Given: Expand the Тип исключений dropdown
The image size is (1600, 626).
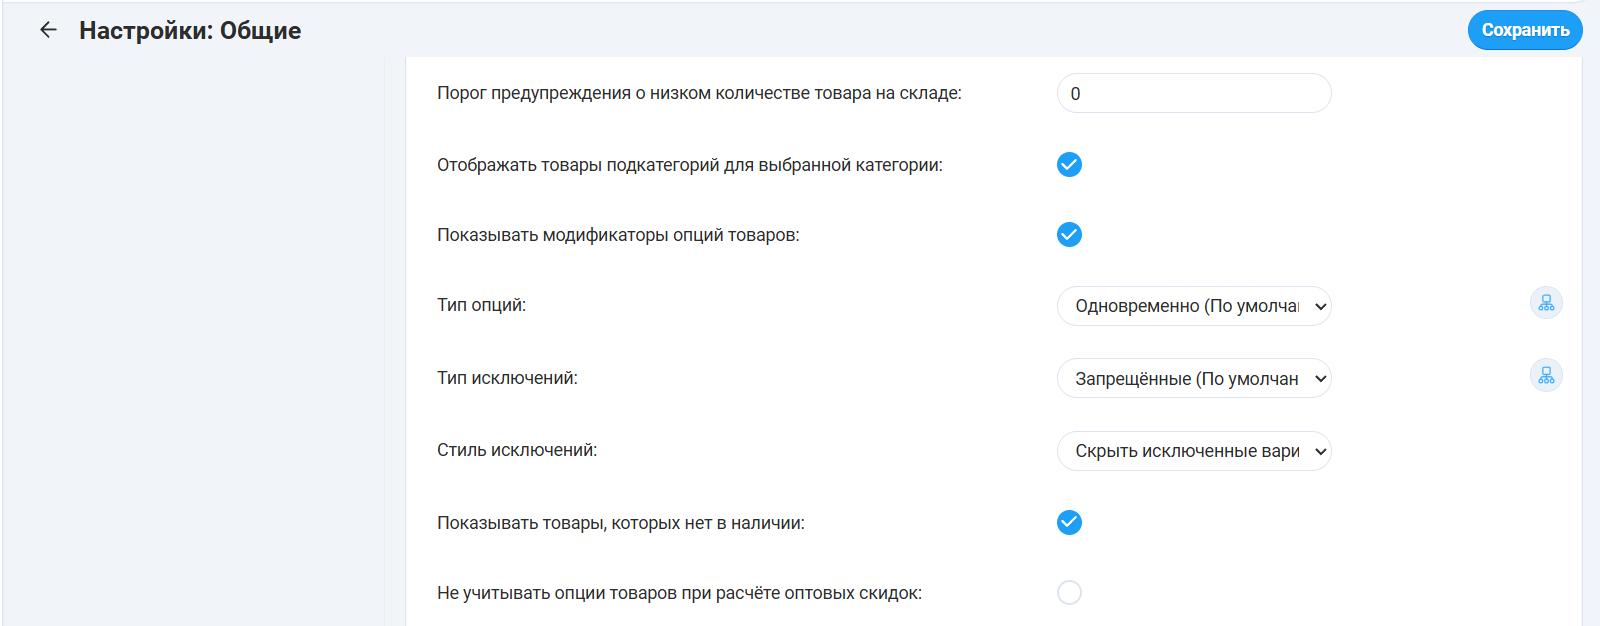Looking at the screenshot, I should [1193, 379].
